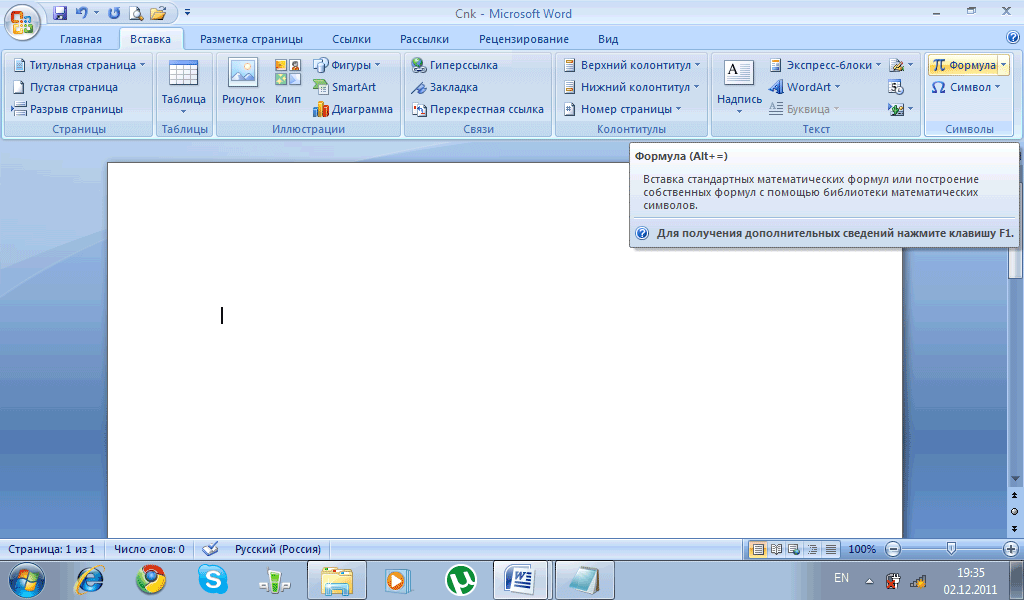Open a file using the quick access folder icon

tap(157, 12)
